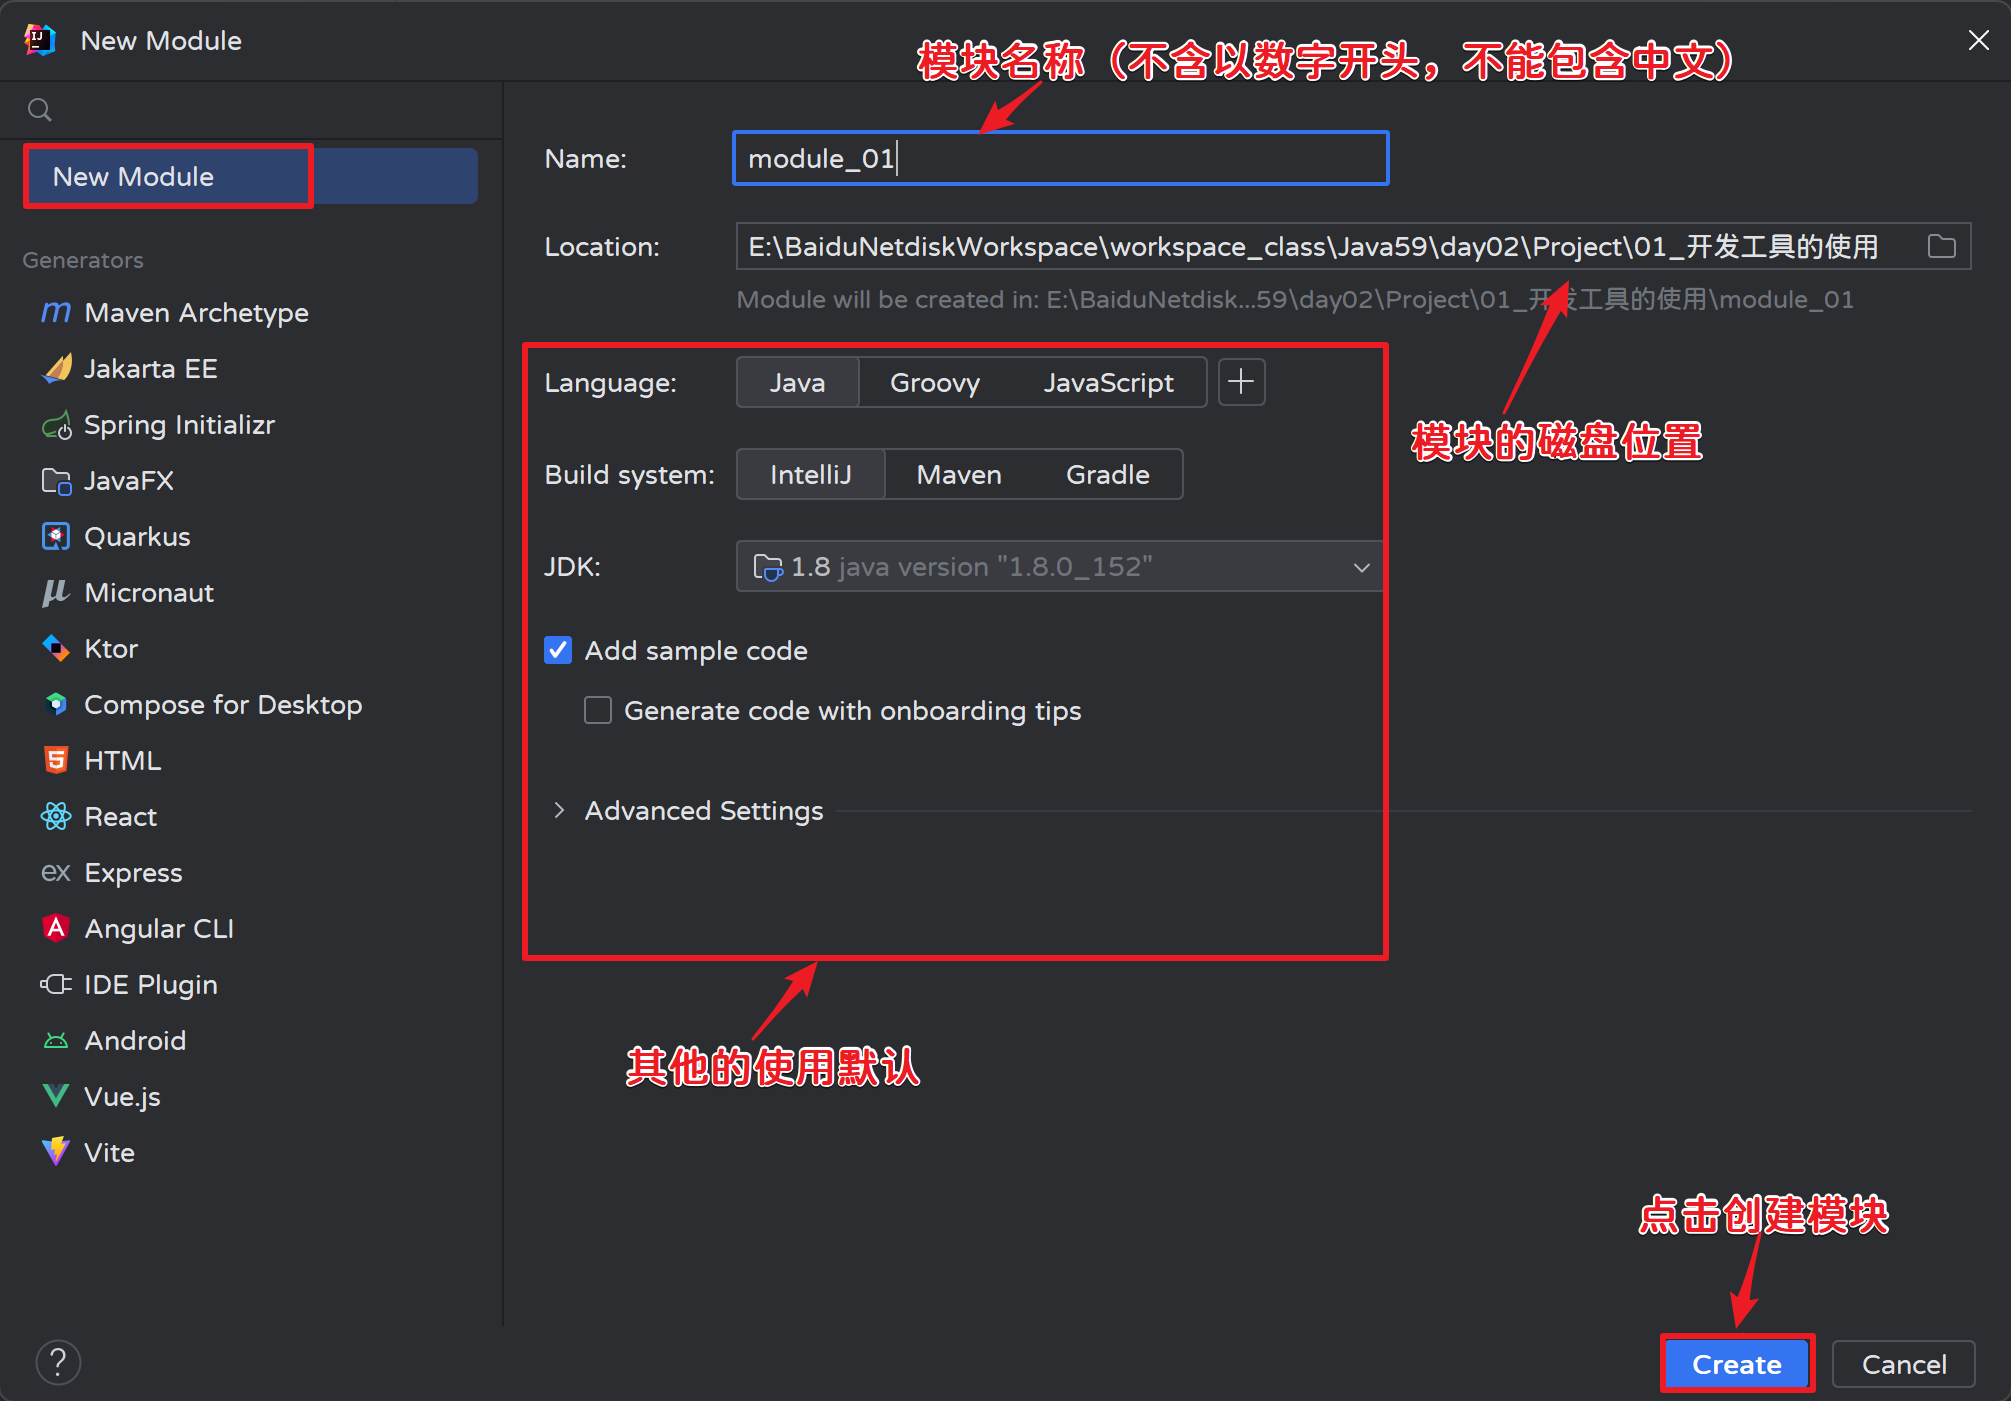Uncheck Add sample code
This screenshot has height=1401, width=2011.
[557, 649]
